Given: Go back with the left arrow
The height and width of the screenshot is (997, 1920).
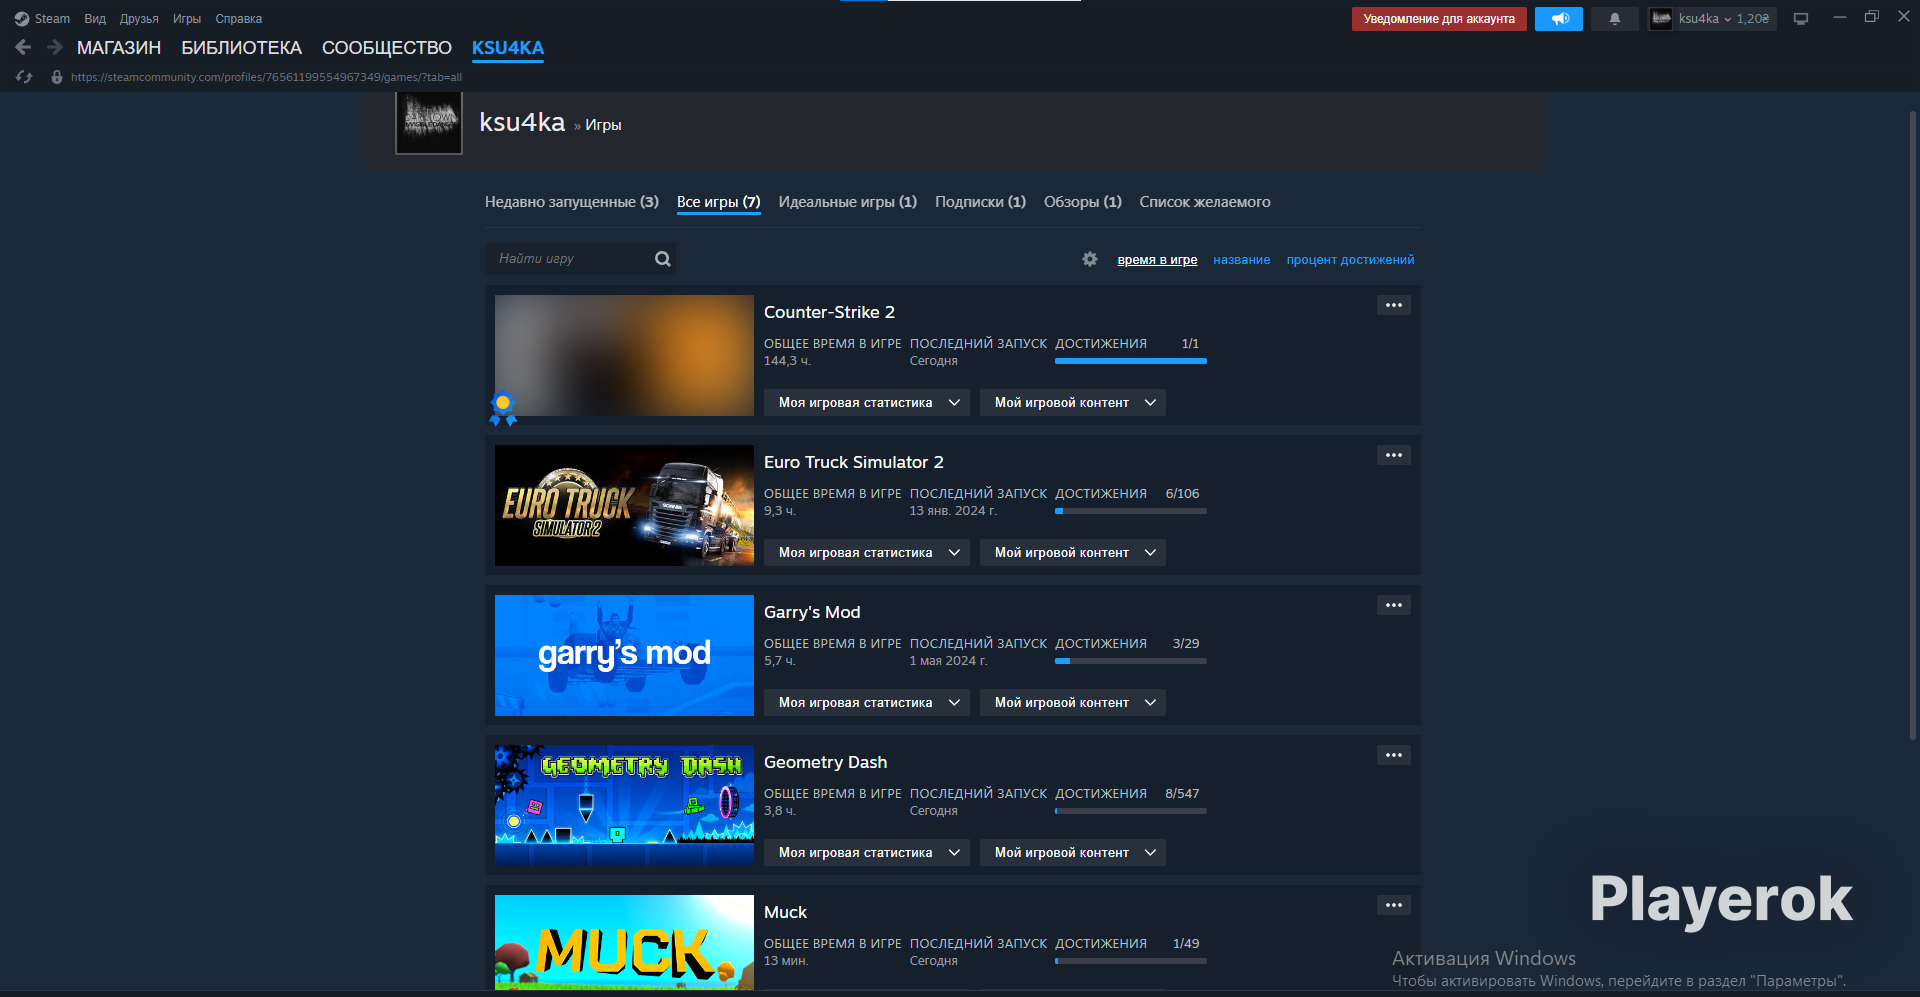Looking at the screenshot, I should pyautogui.click(x=23, y=47).
